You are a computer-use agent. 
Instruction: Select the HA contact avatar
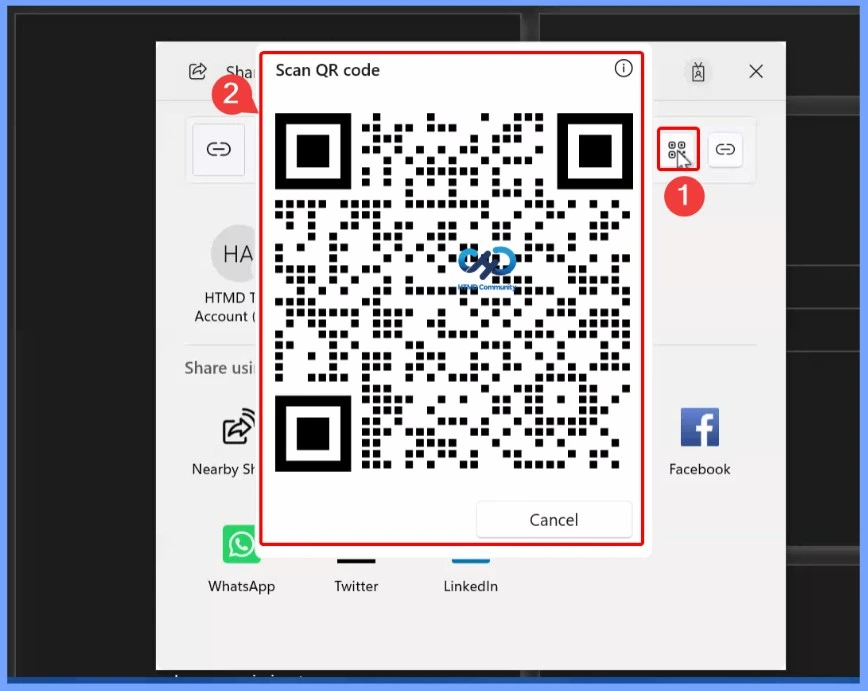(x=235, y=254)
